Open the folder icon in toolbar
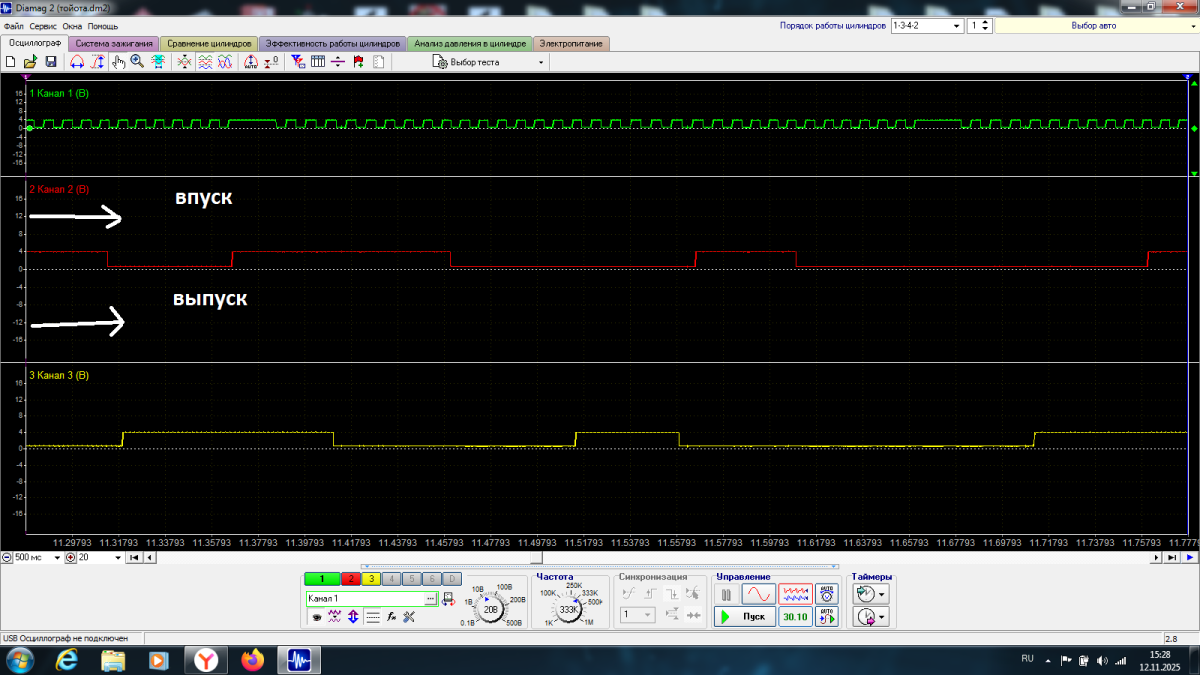The image size is (1200, 675). tap(30, 62)
